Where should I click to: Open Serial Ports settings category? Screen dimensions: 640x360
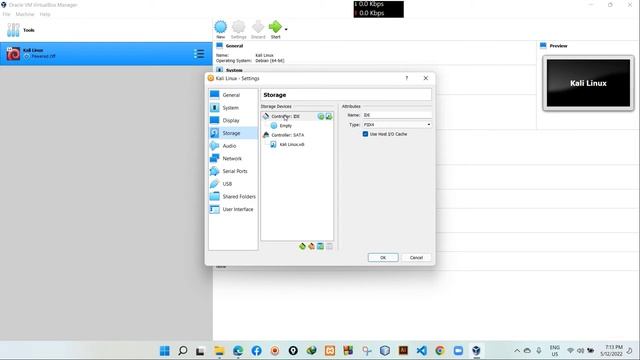pos(233,171)
